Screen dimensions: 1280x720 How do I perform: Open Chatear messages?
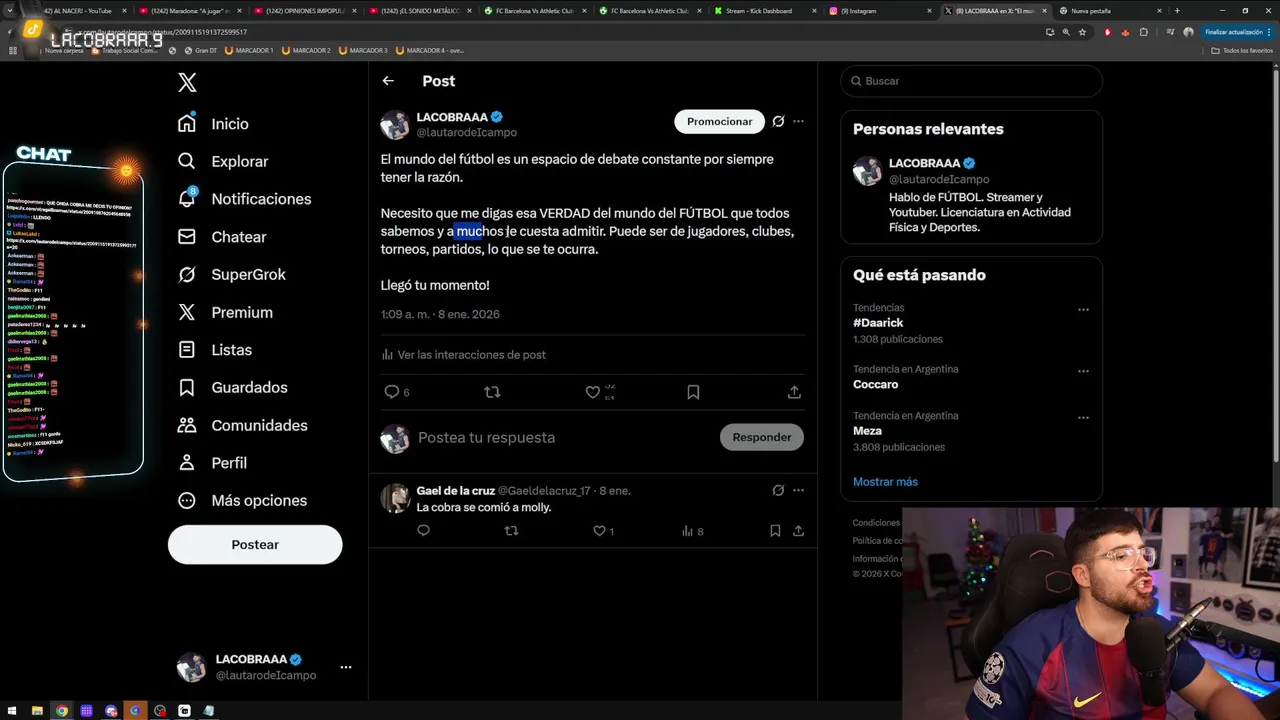[221, 237]
